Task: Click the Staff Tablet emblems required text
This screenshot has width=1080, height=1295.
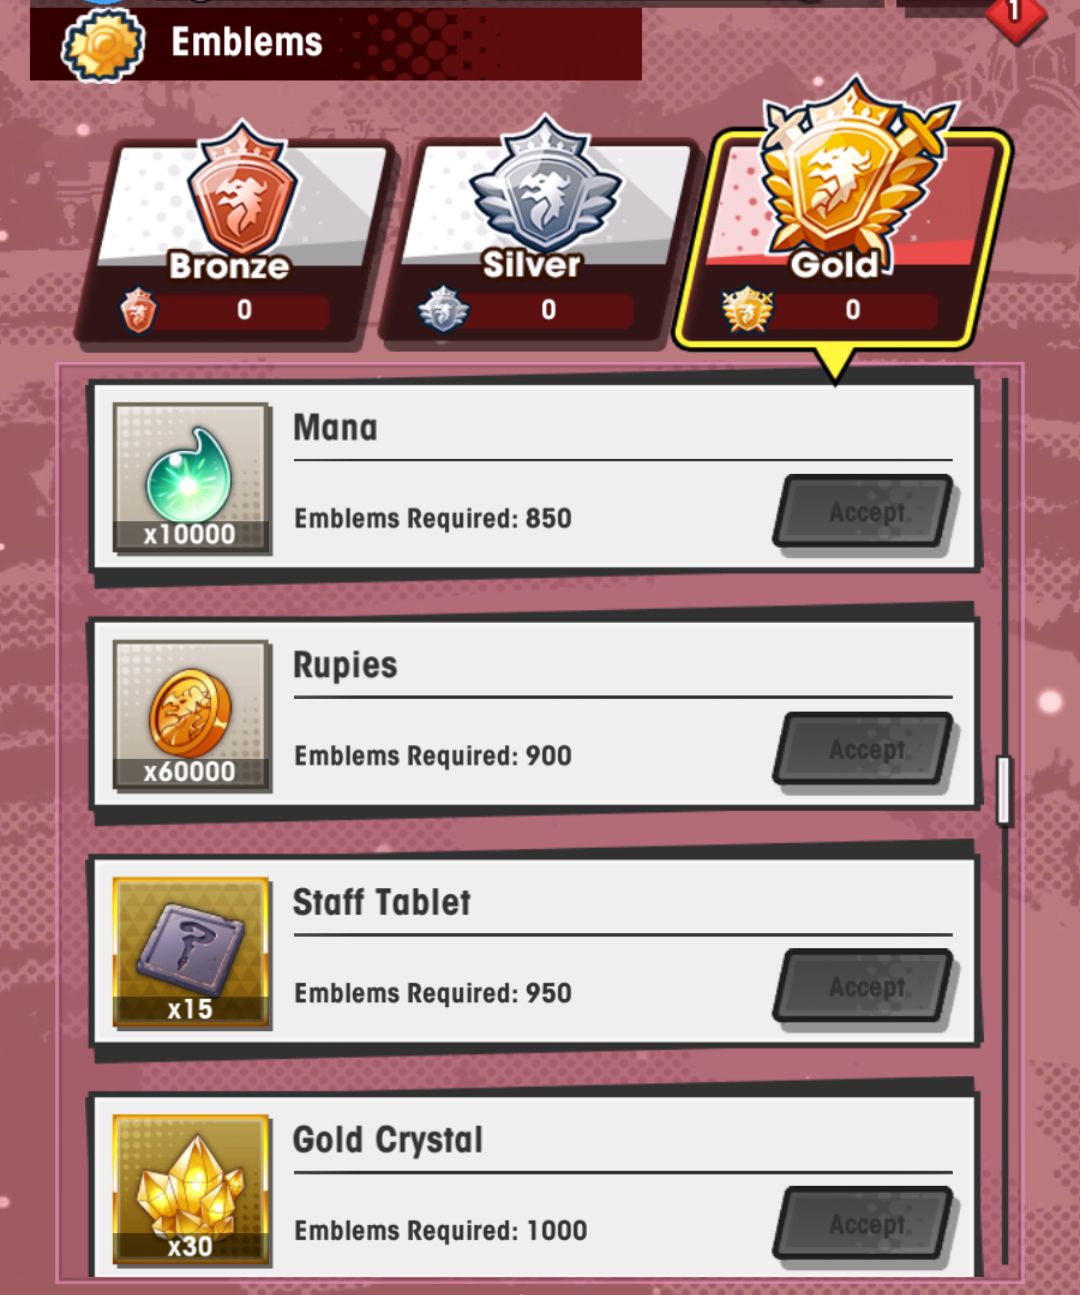Action: [x=433, y=993]
